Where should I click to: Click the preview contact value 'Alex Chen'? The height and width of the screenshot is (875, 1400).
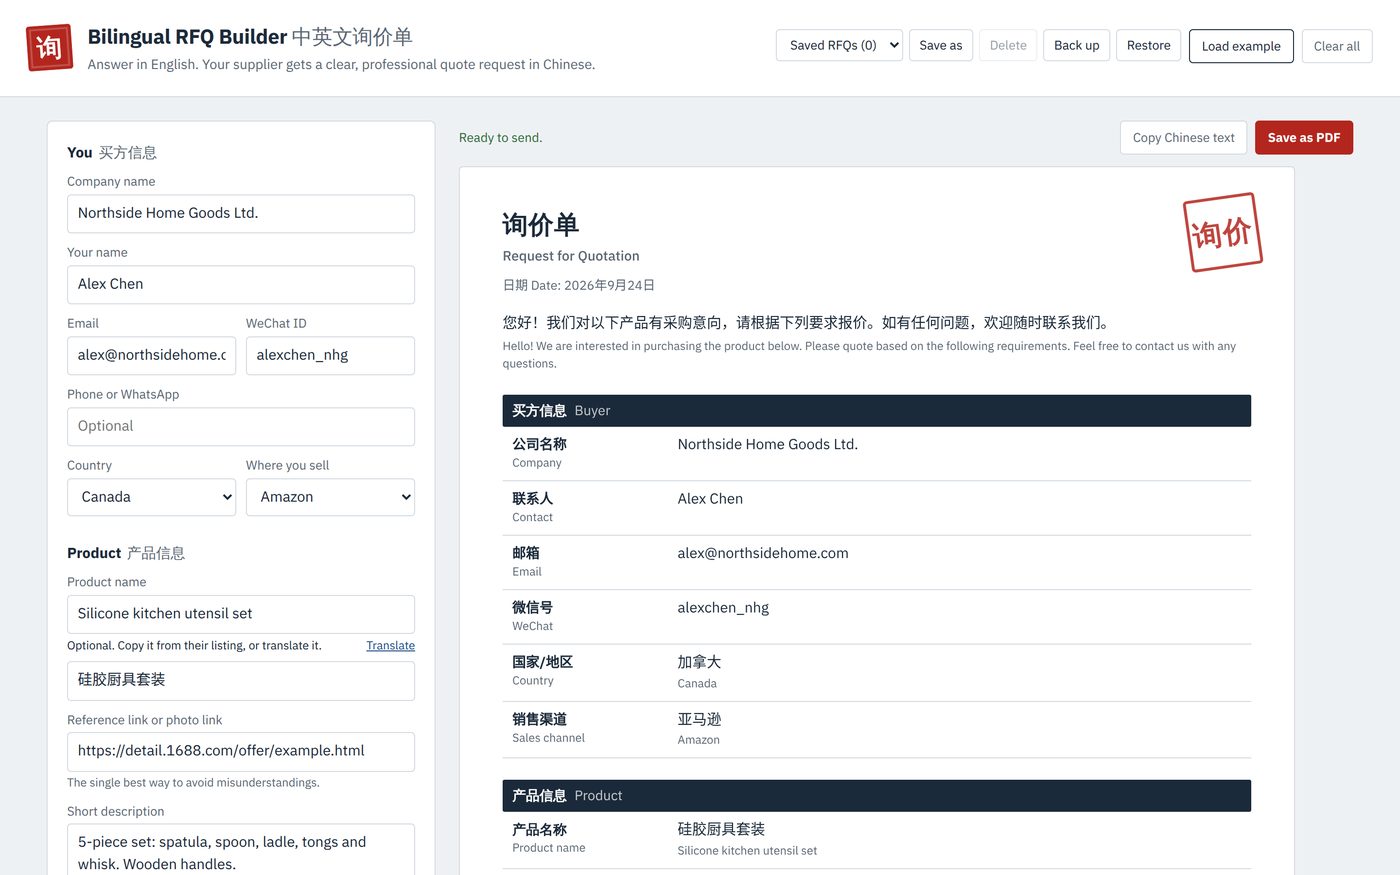coord(710,499)
